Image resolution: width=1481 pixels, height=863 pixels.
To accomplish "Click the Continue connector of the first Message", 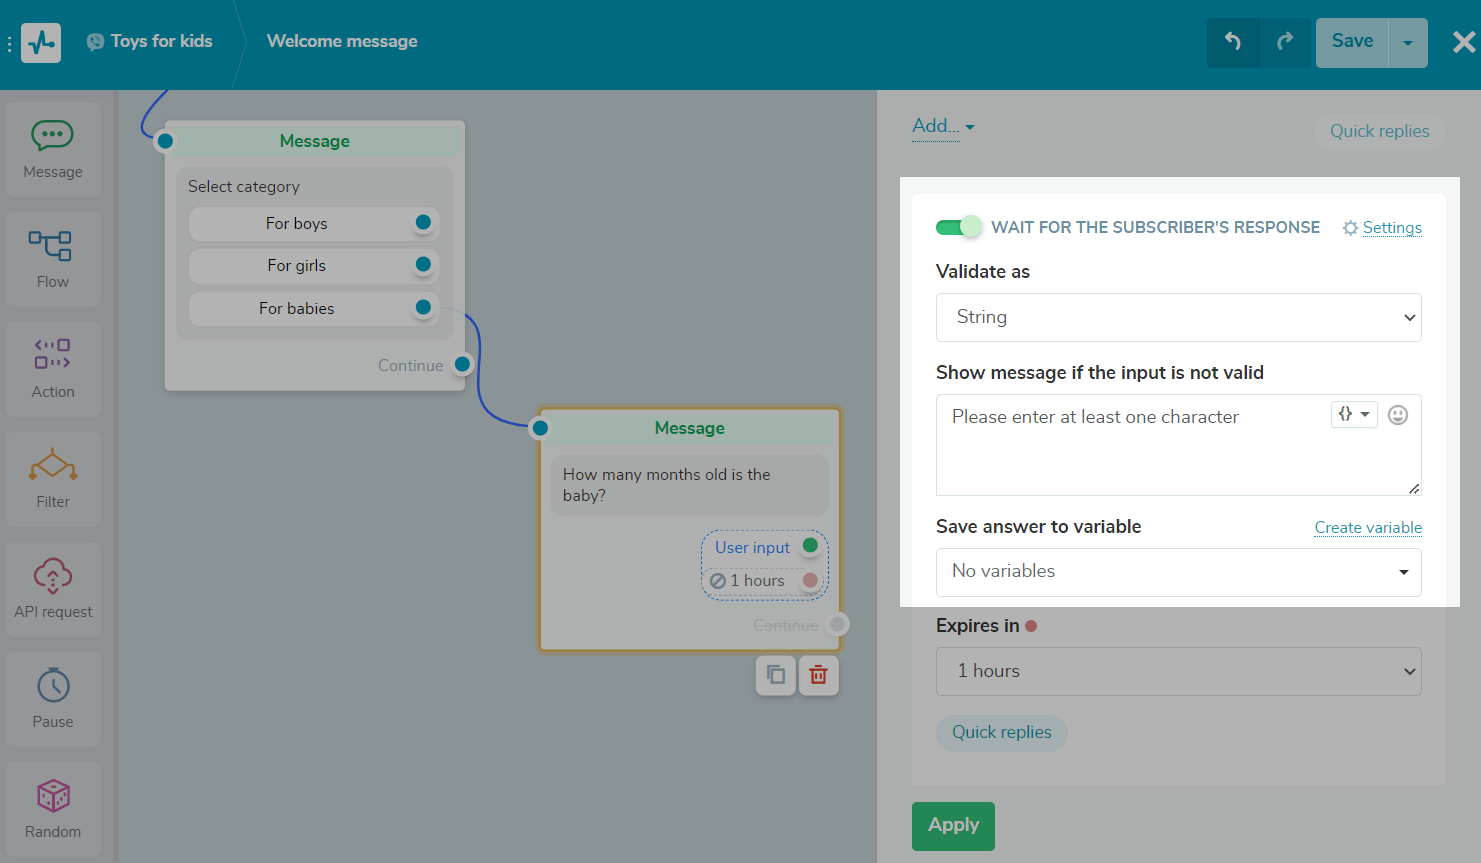I will tap(462, 364).
